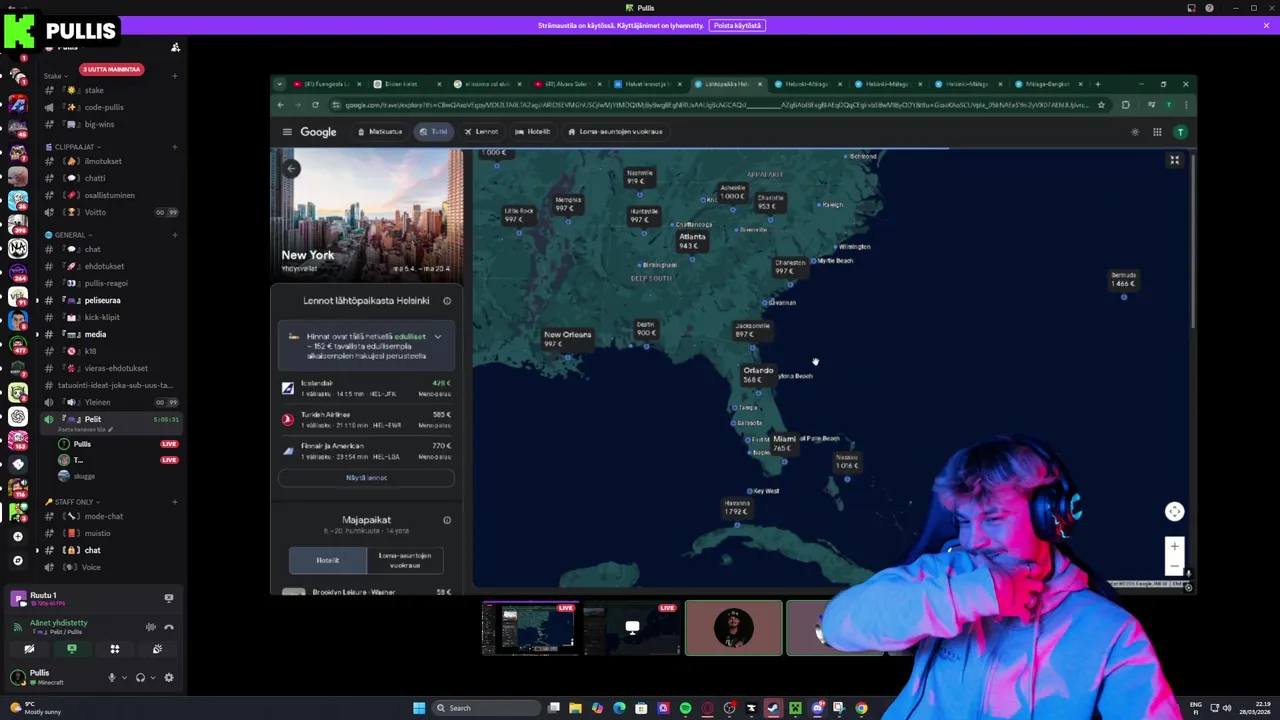The image size is (1280, 720).
Task: Collapse the Stake category
Action: click(x=56, y=76)
